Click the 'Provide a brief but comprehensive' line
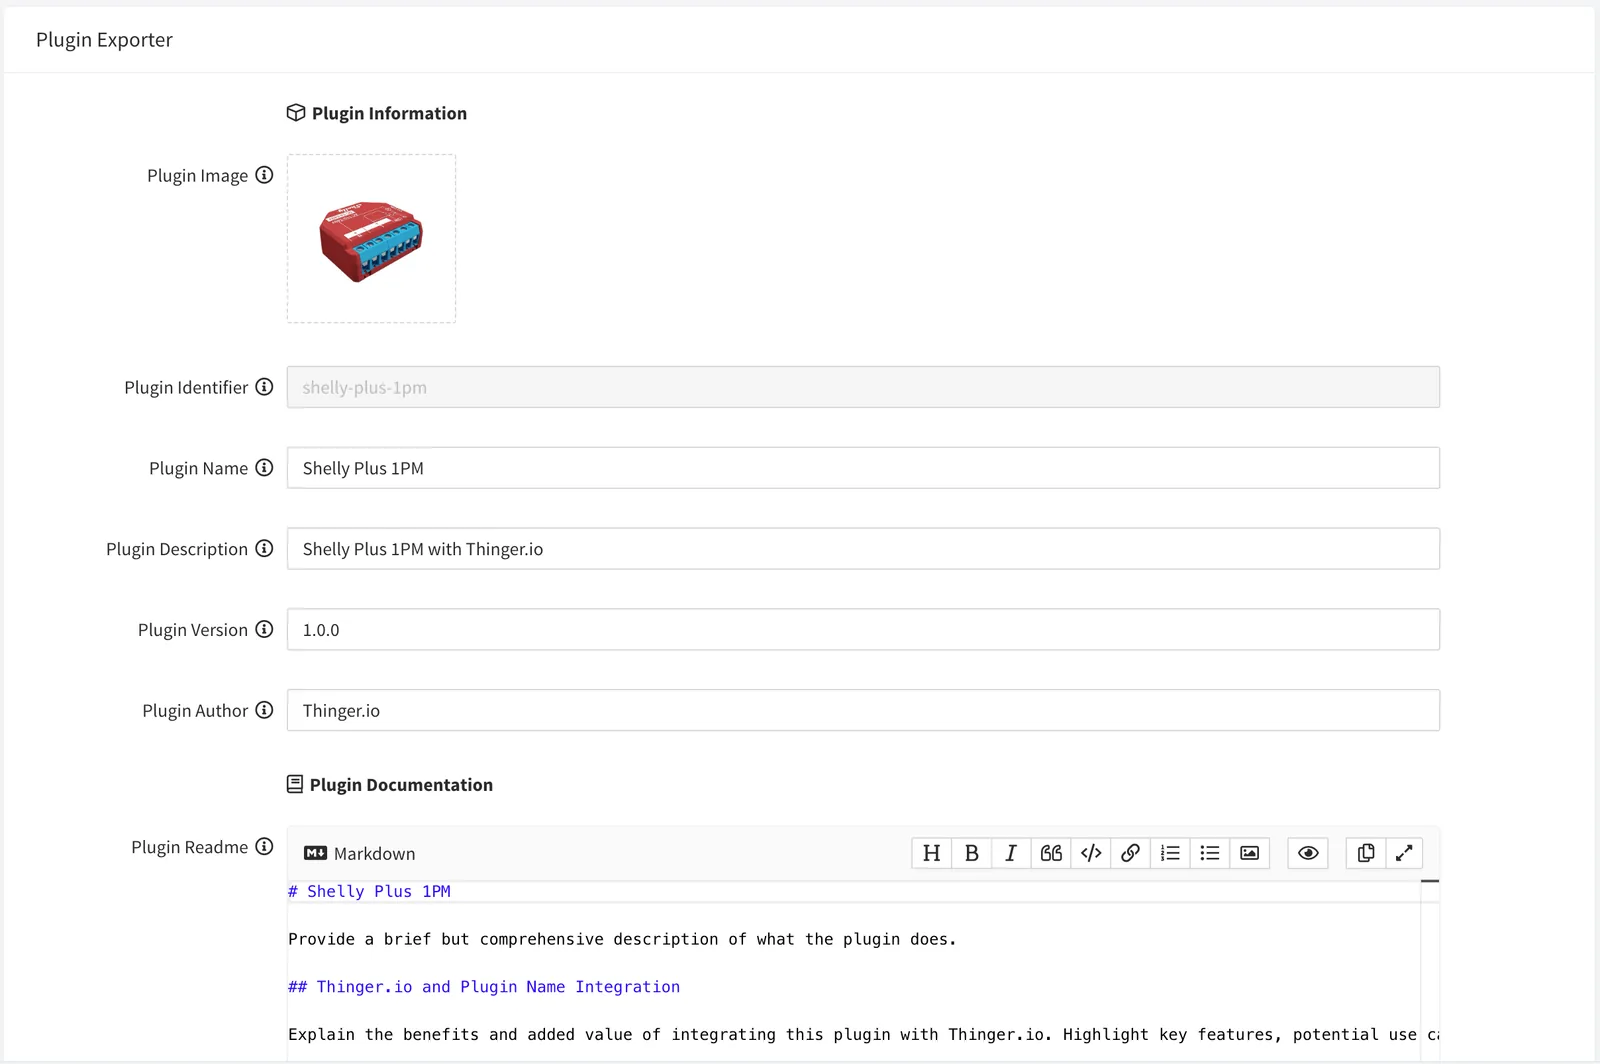This screenshot has width=1600, height=1064. click(622, 939)
